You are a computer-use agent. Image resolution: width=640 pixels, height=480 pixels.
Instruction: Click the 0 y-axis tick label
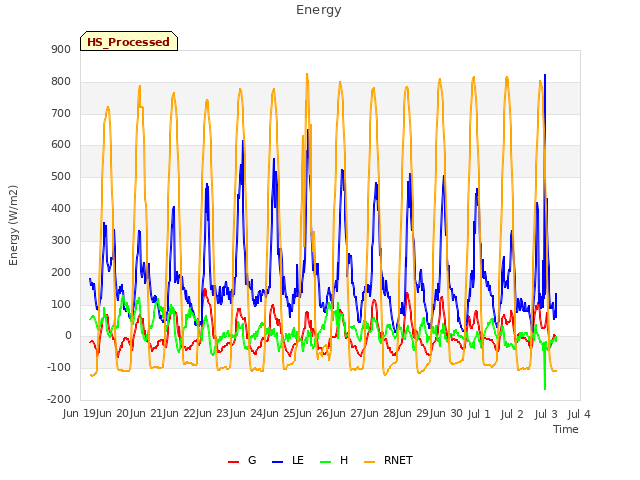(x=68, y=336)
